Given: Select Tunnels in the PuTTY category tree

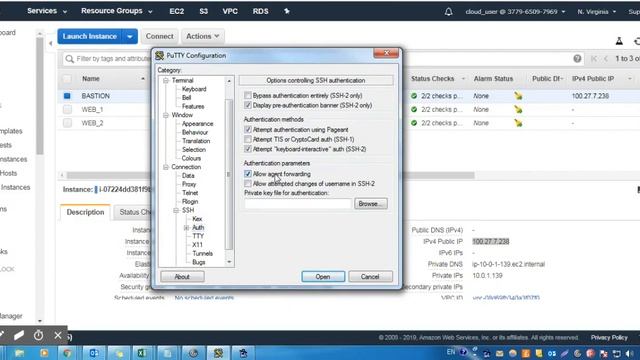Looking at the screenshot, I should coord(202,253).
